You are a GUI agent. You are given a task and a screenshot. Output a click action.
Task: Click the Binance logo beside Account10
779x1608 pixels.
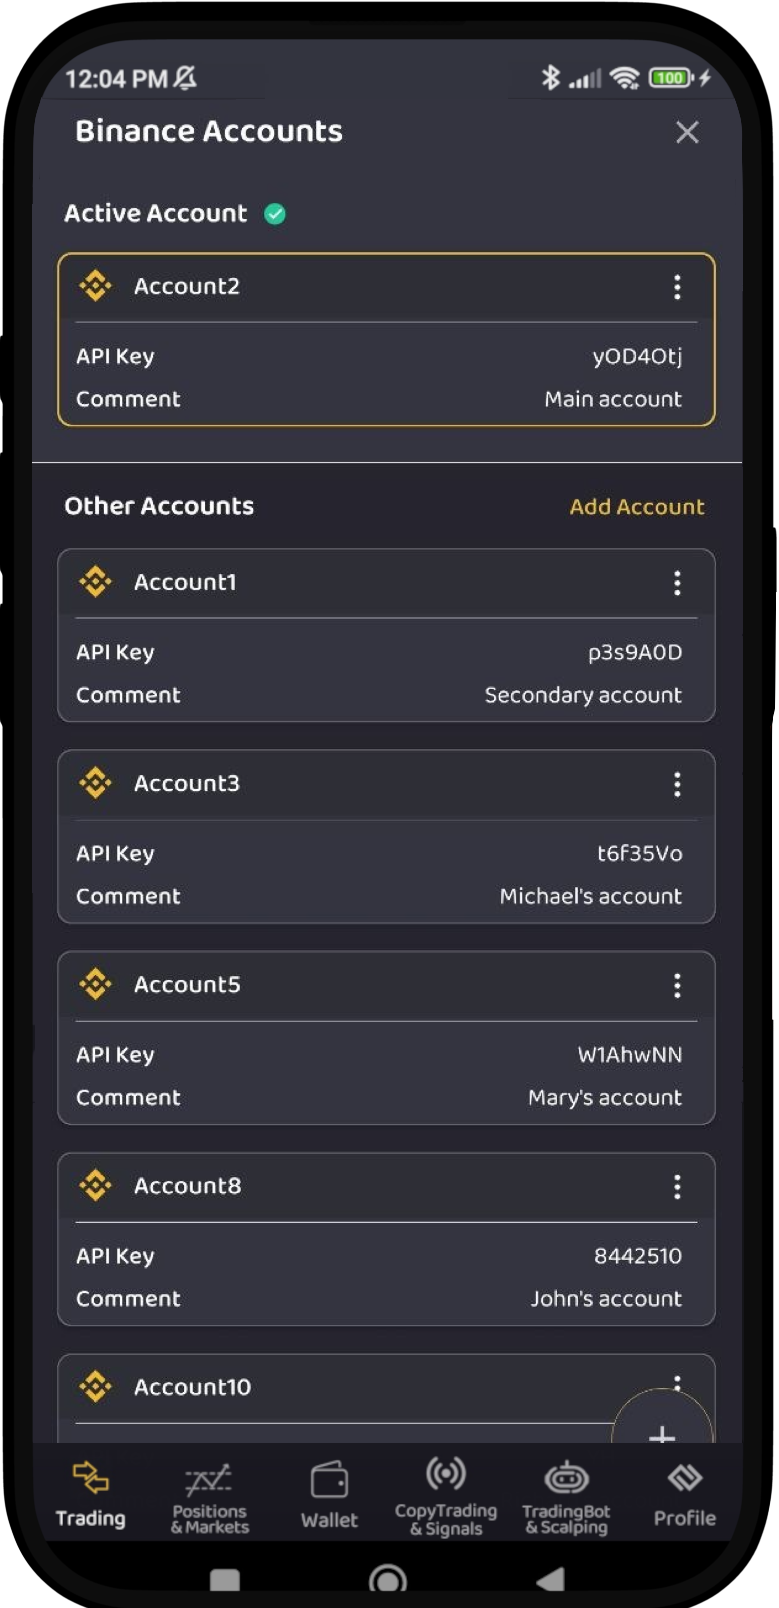pyautogui.click(x=95, y=1387)
